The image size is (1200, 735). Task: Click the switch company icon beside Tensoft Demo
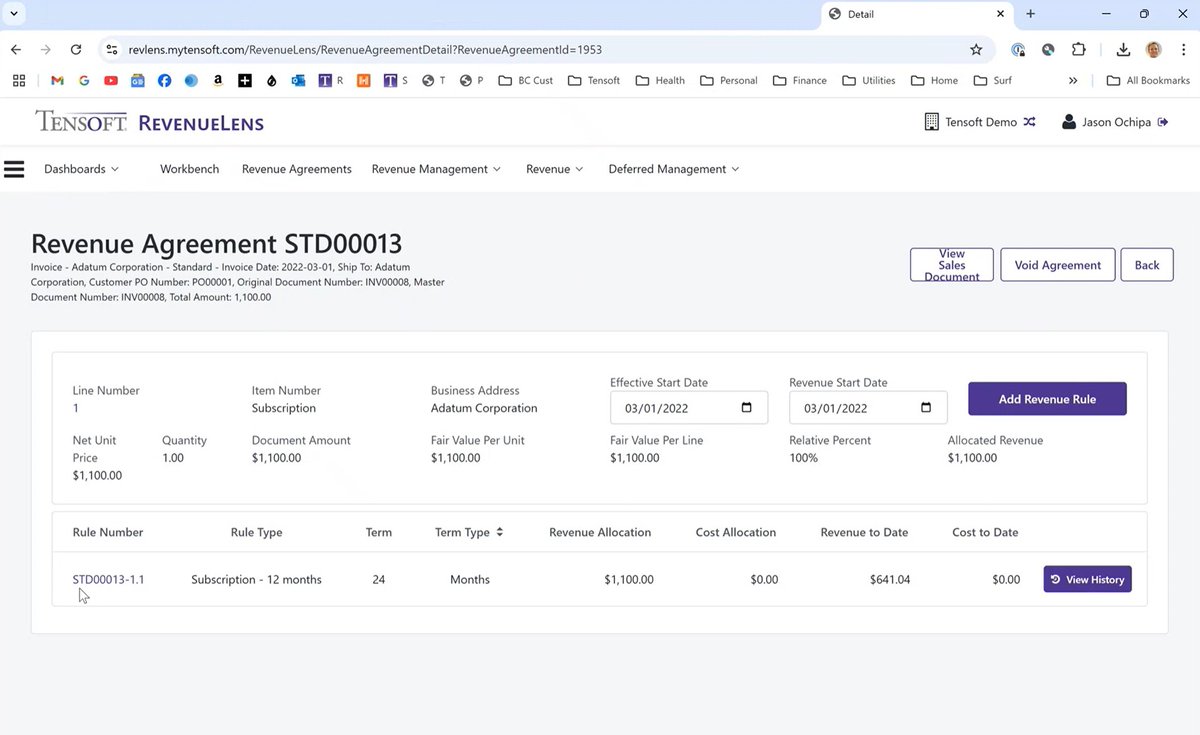coord(1031,121)
